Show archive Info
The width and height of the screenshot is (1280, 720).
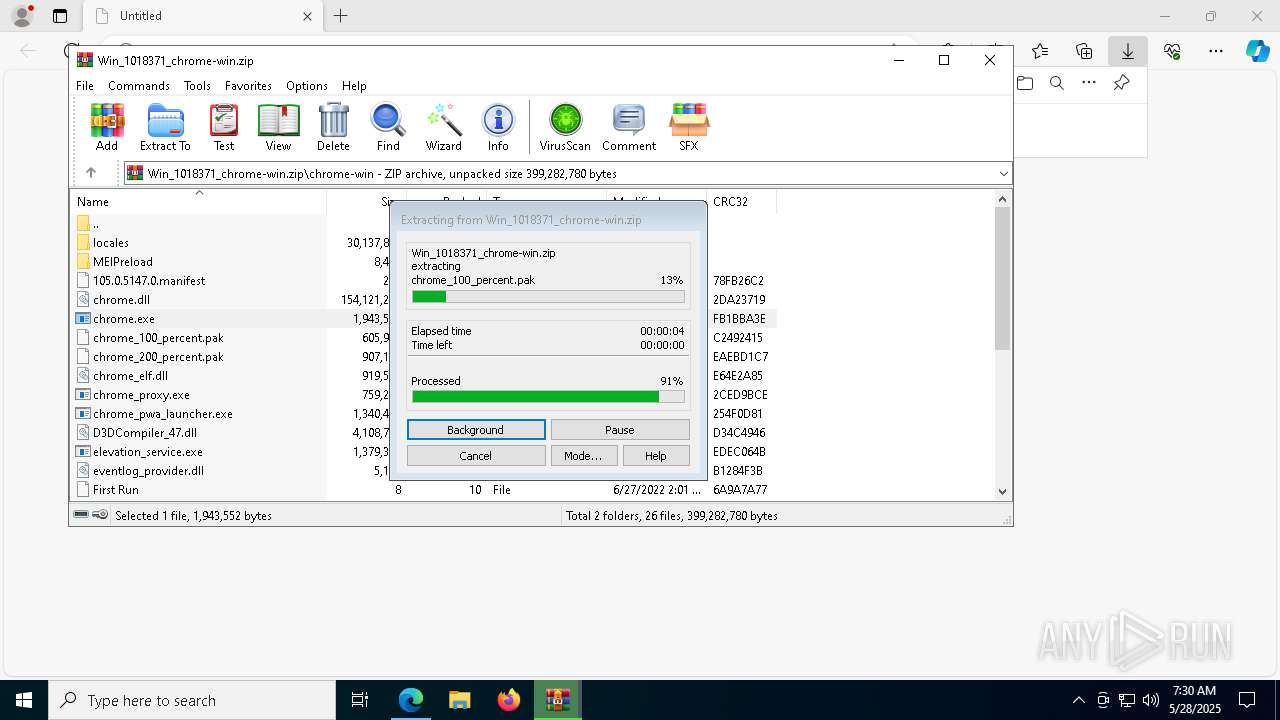(498, 127)
